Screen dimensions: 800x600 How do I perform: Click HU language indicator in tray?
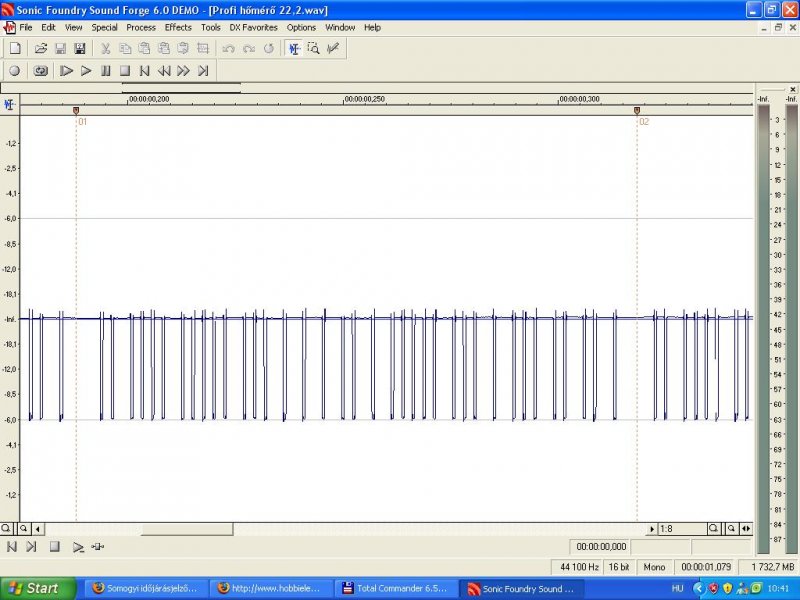coord(678,588)
